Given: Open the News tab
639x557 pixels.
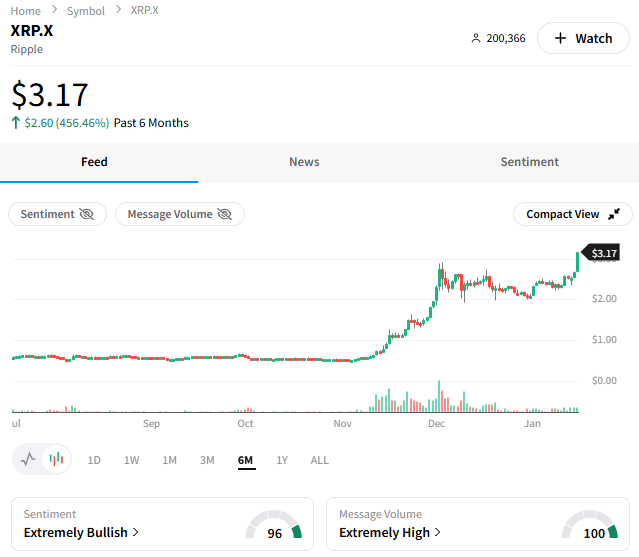Looking at the screenshot, I should (304, 162).
